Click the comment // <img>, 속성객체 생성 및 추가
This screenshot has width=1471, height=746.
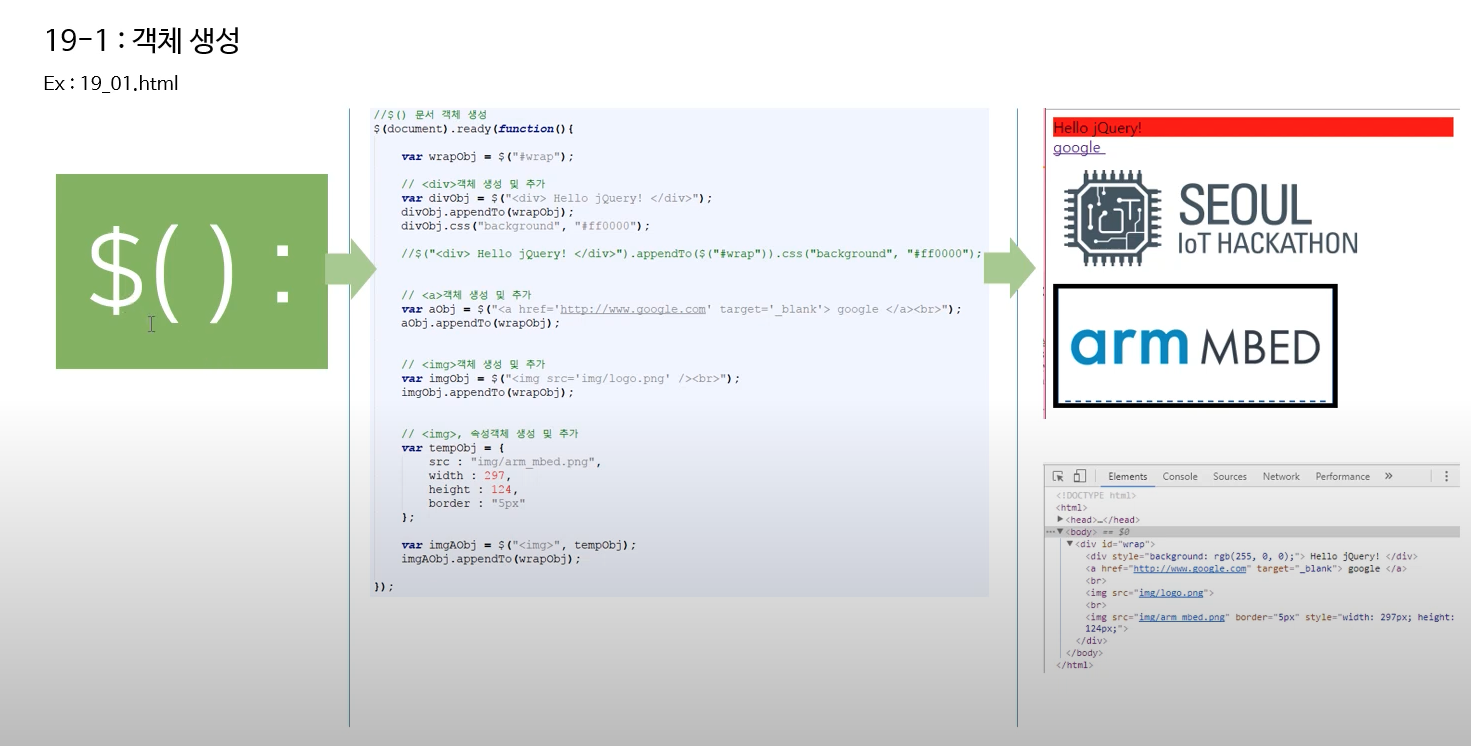490,434
